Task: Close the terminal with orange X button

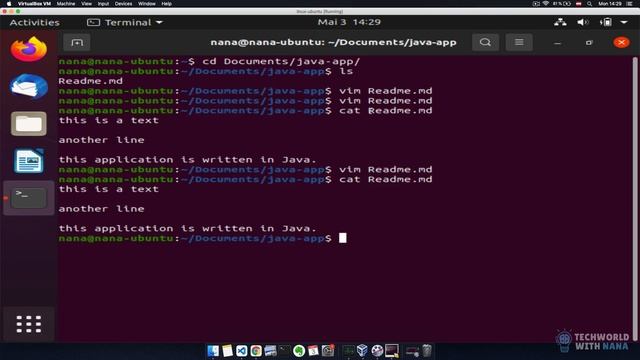Action: 621,42
